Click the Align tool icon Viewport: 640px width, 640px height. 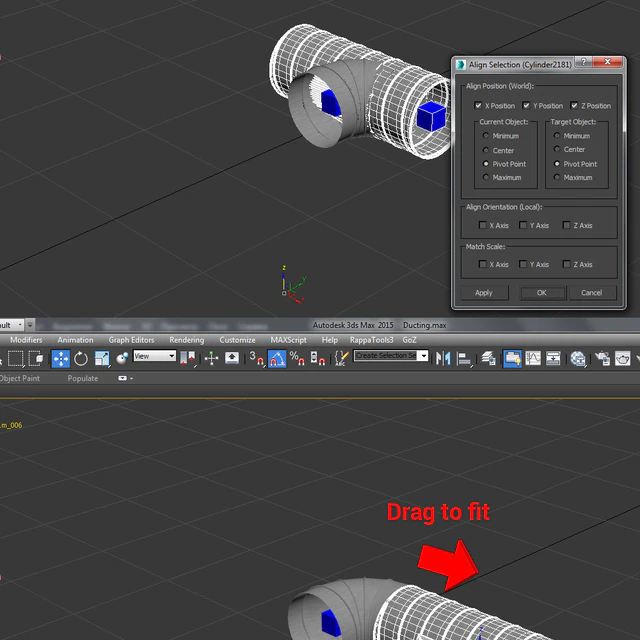(x=464, y=358)
